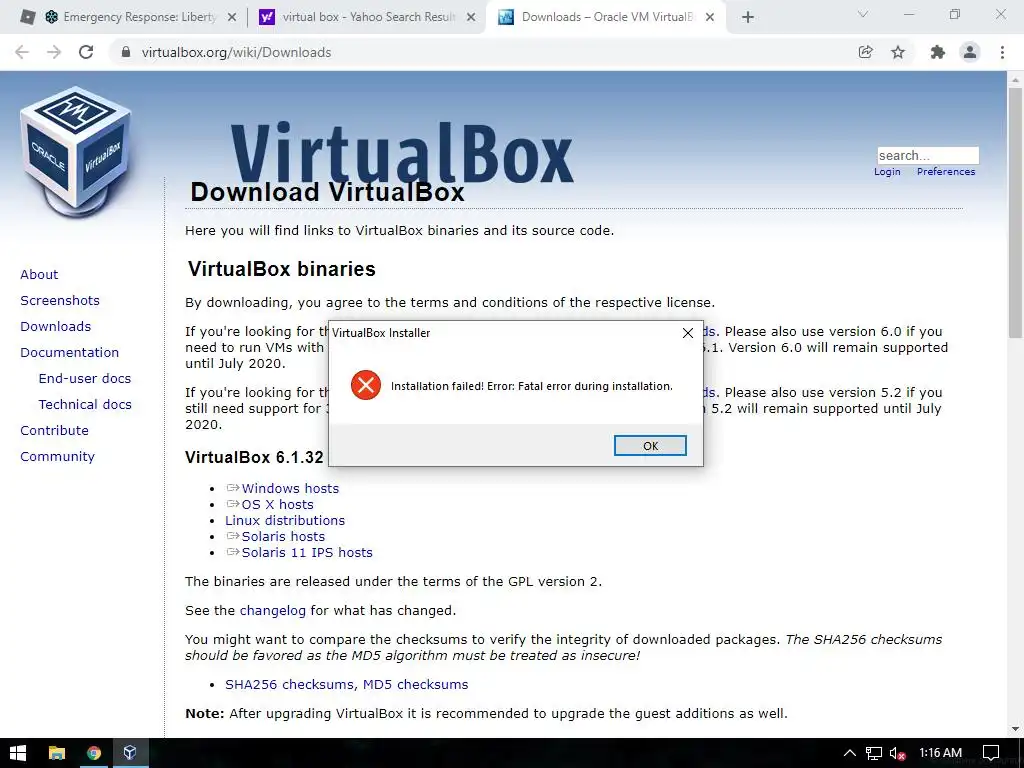This screenshot has height=768, width=1024.
Task: Open Screenshots in the sidebar
Action: (60, 300)
